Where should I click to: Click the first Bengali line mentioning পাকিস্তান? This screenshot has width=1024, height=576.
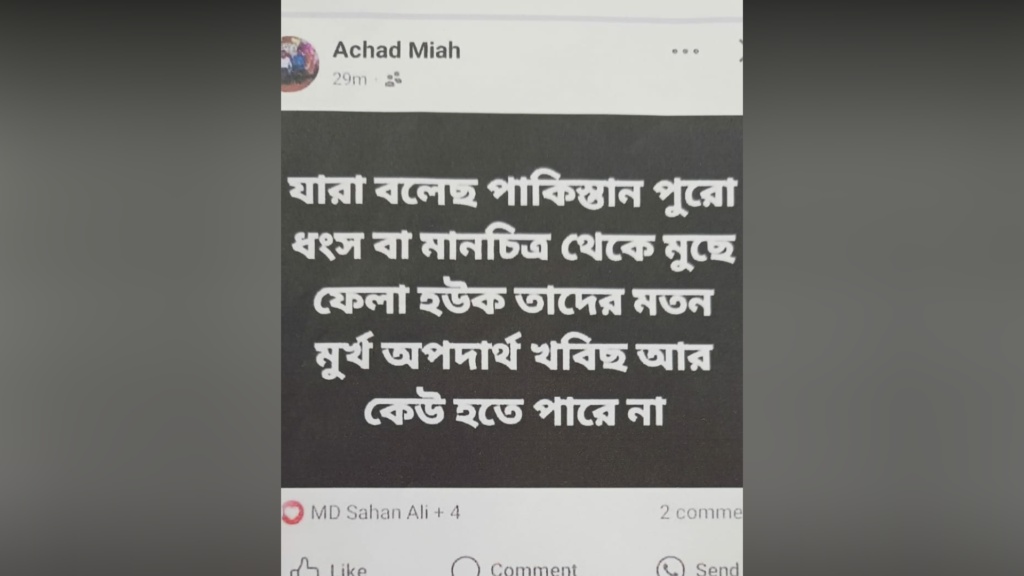click(512, 192)
